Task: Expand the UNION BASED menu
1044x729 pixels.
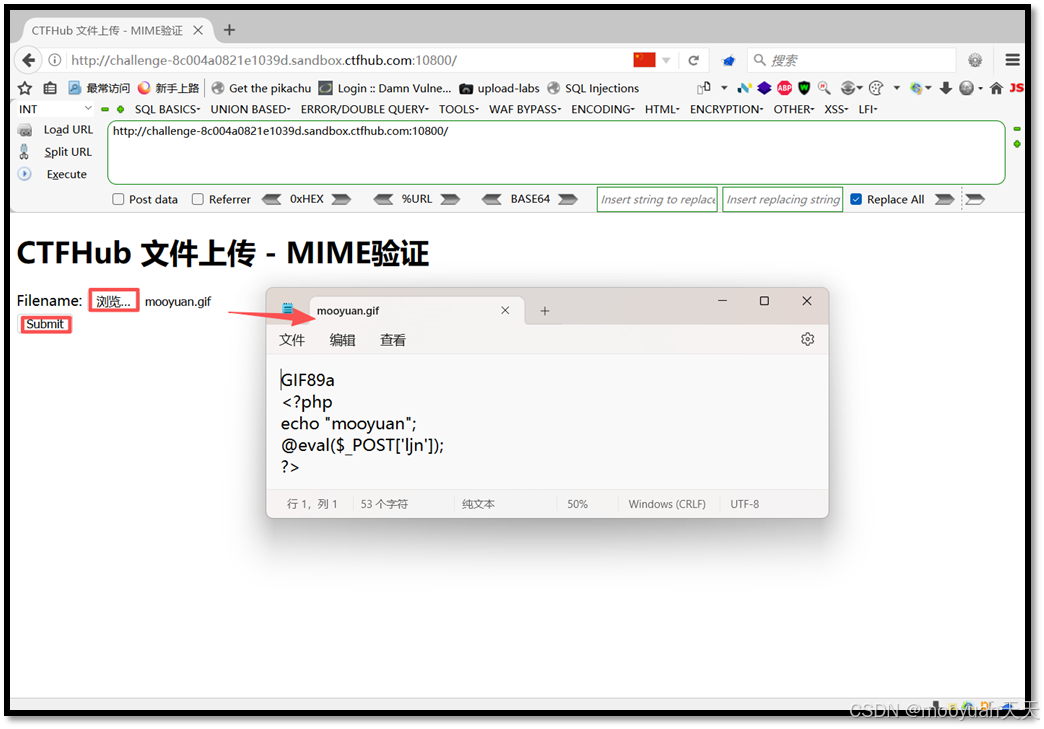Action: point(250,109)
